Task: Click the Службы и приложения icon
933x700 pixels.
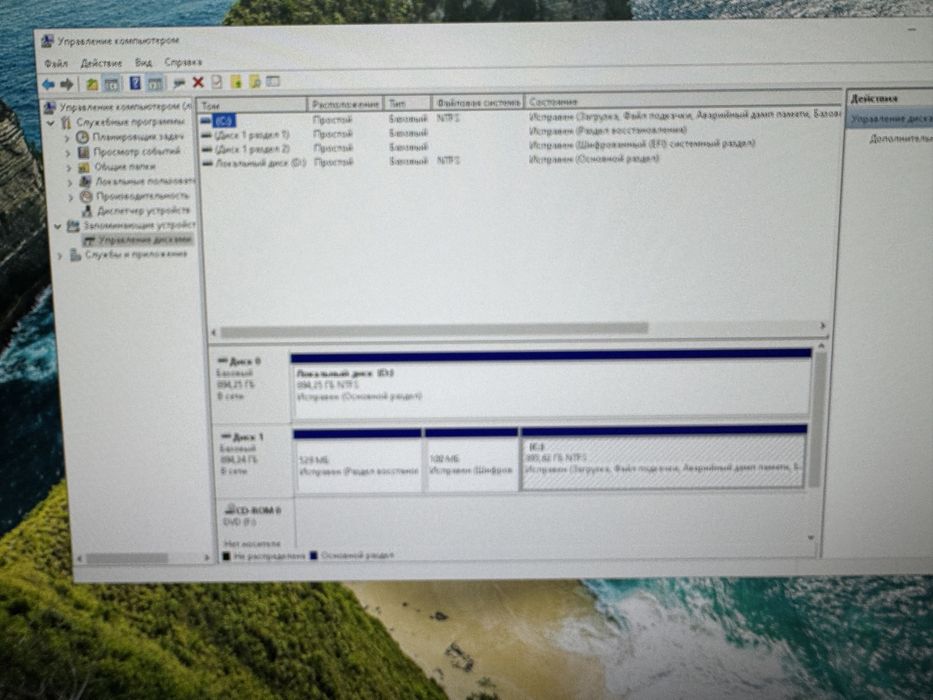Action: click(x=75, y=255)
